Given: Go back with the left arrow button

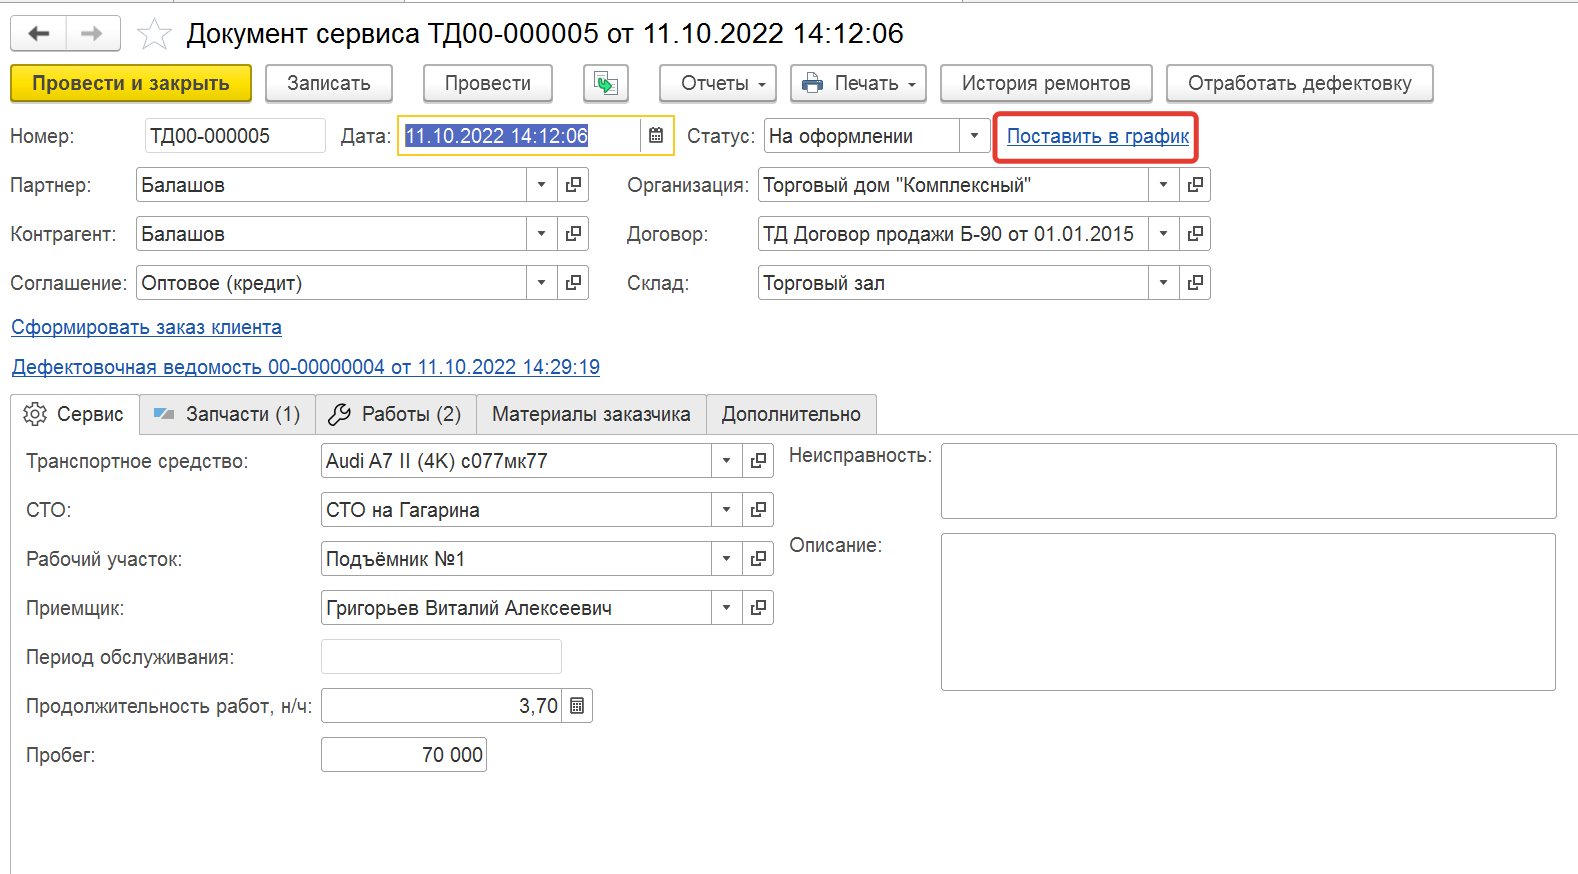Looking at the screenshot, I should tap(39, 33).
